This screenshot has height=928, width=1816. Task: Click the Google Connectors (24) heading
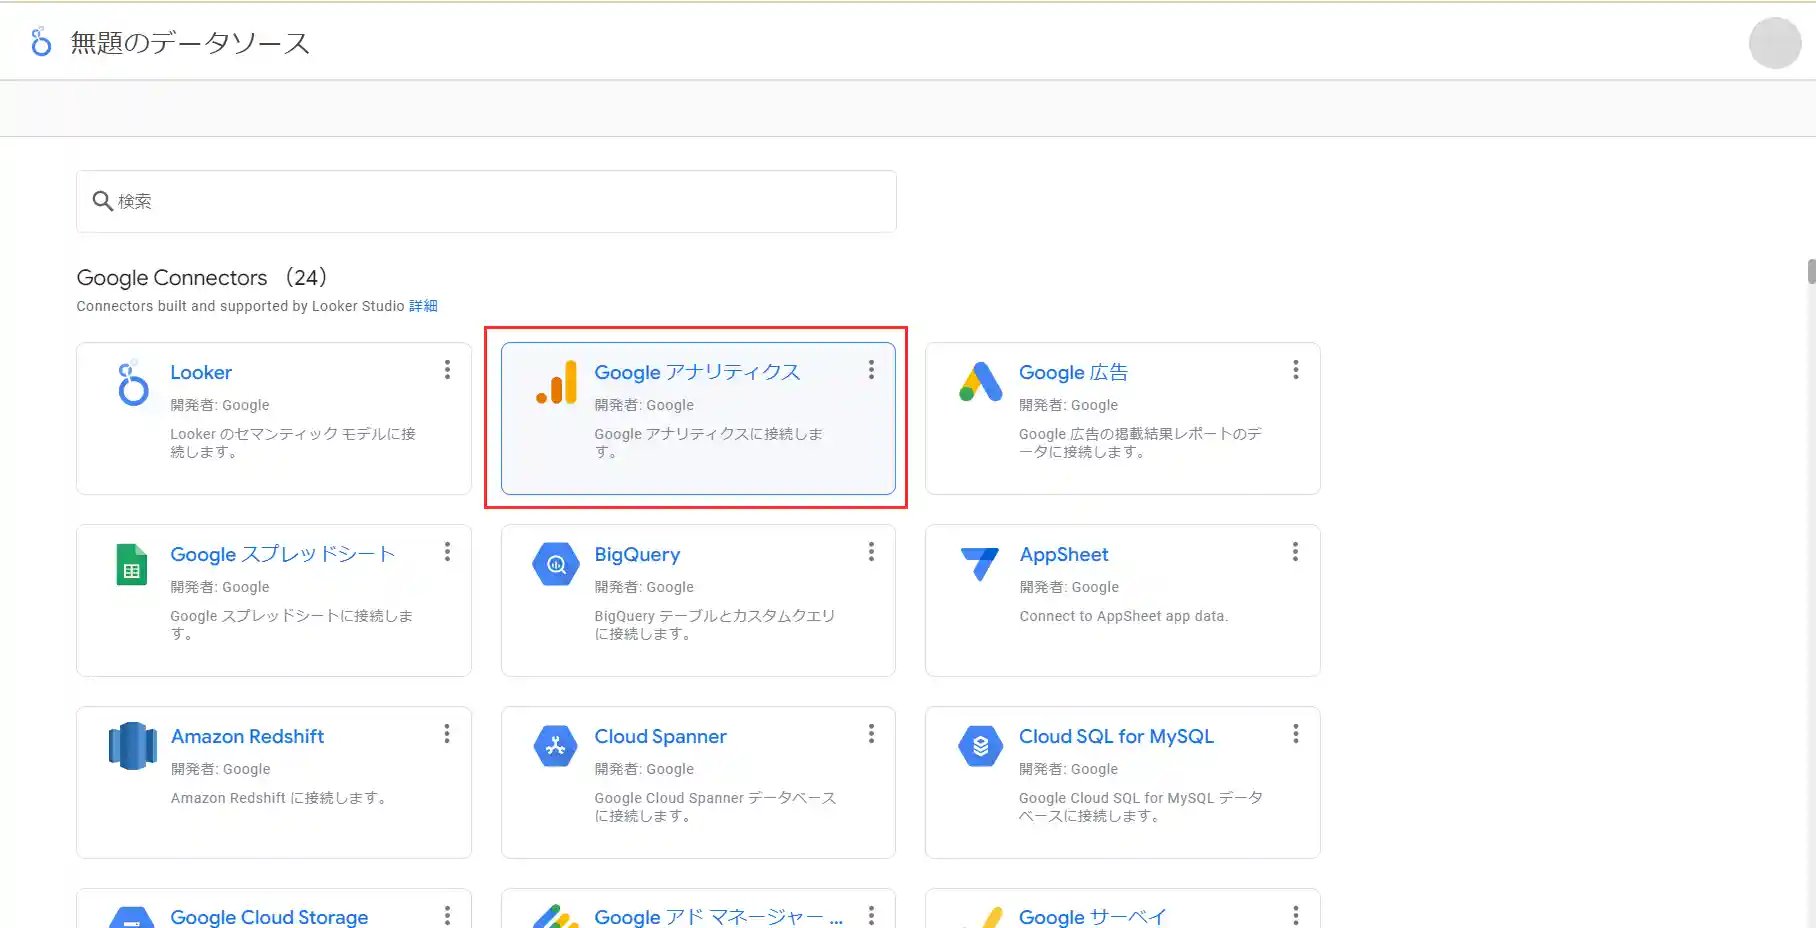[202, 278]
